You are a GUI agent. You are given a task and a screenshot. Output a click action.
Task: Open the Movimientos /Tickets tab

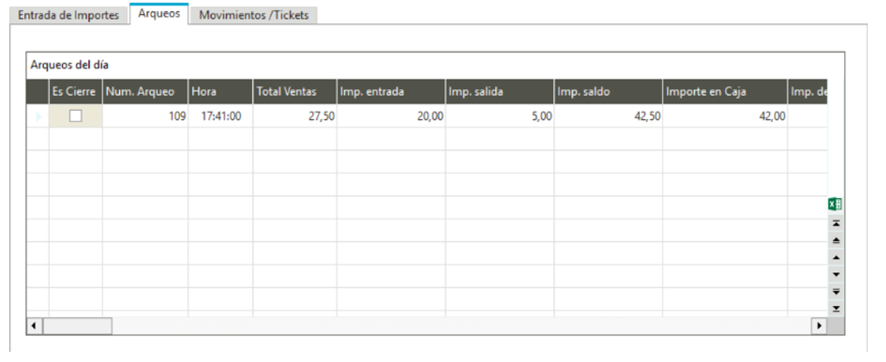(x=254, y=15)
